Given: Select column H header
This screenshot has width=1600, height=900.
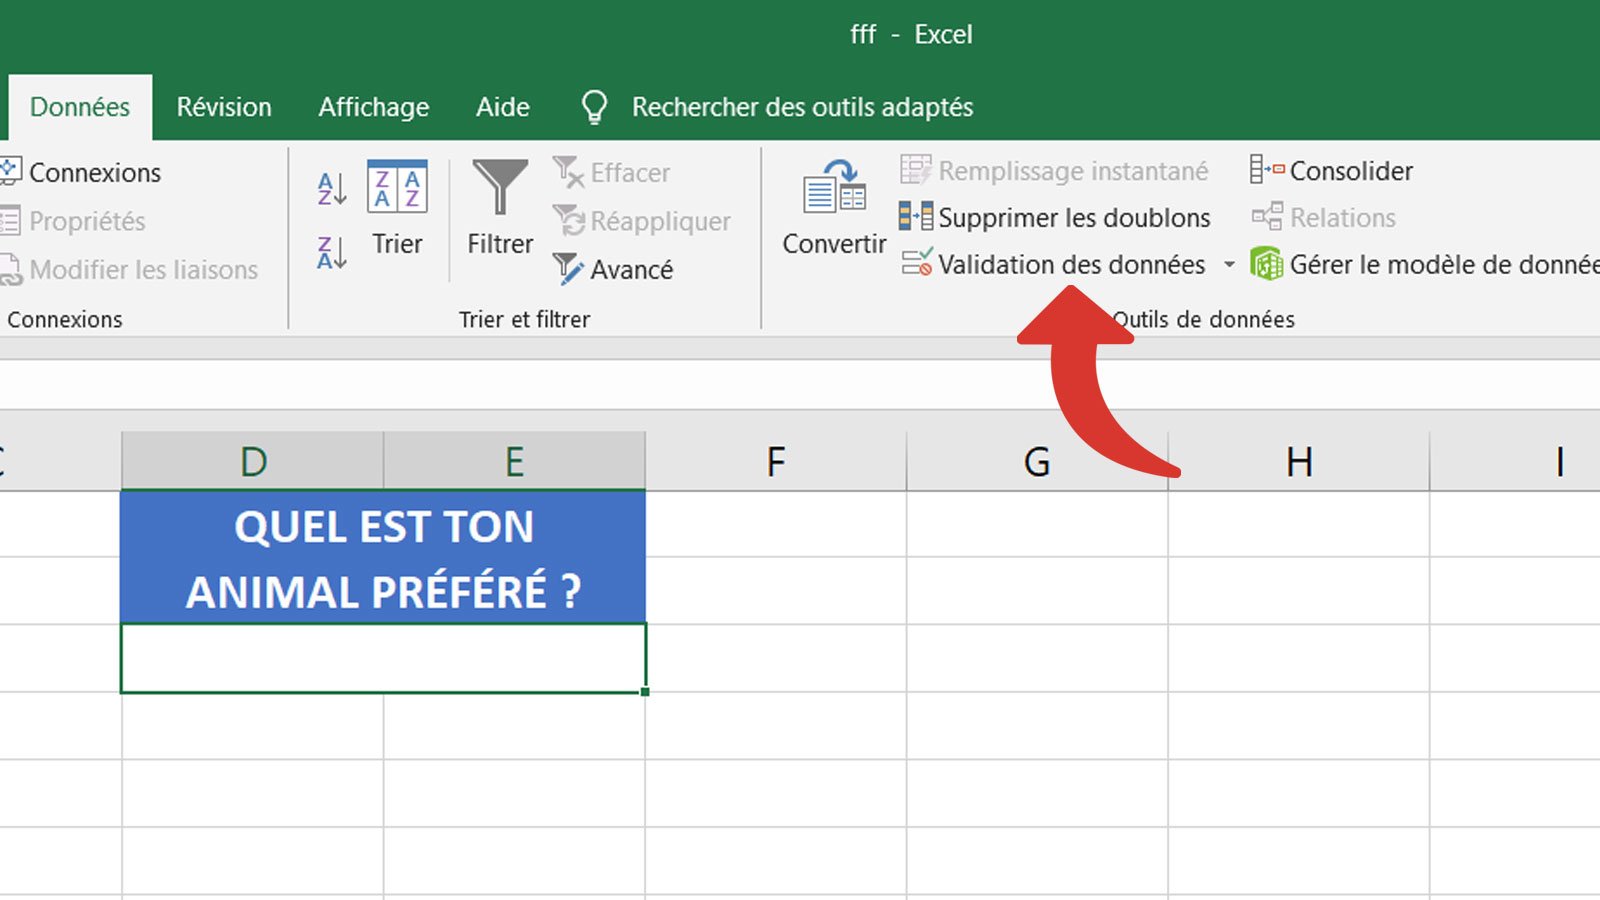Looking at the screenshot, I should pos(1299,461).
